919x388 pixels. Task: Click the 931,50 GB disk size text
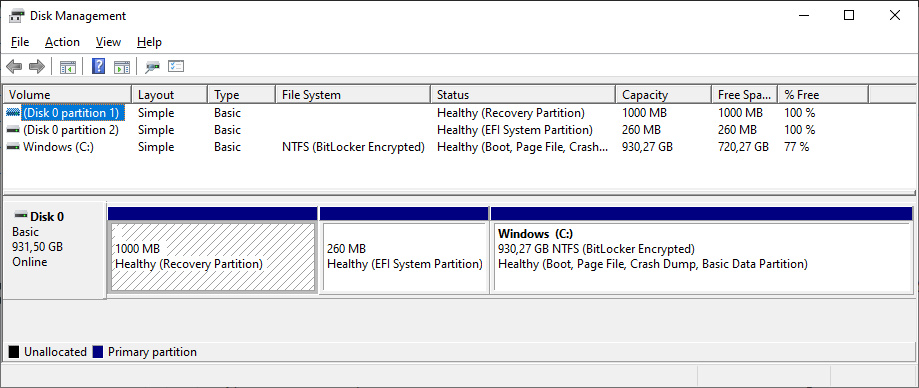(x=38, y=247)
